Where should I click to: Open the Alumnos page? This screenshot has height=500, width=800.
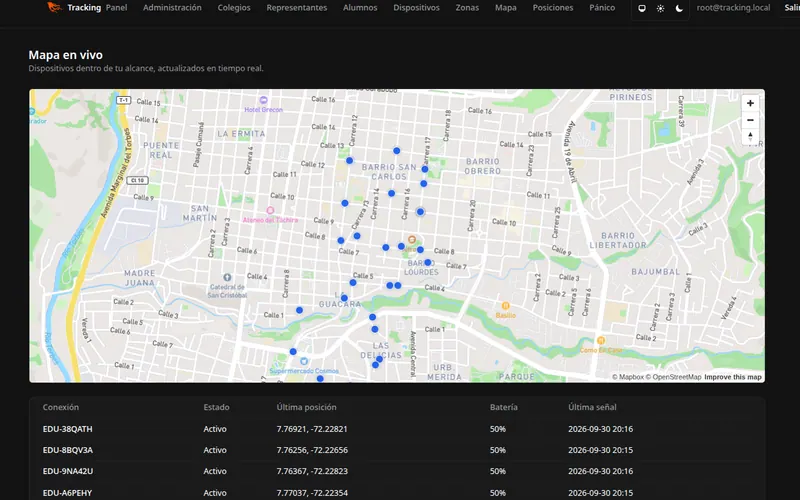[x=360, y=8]
